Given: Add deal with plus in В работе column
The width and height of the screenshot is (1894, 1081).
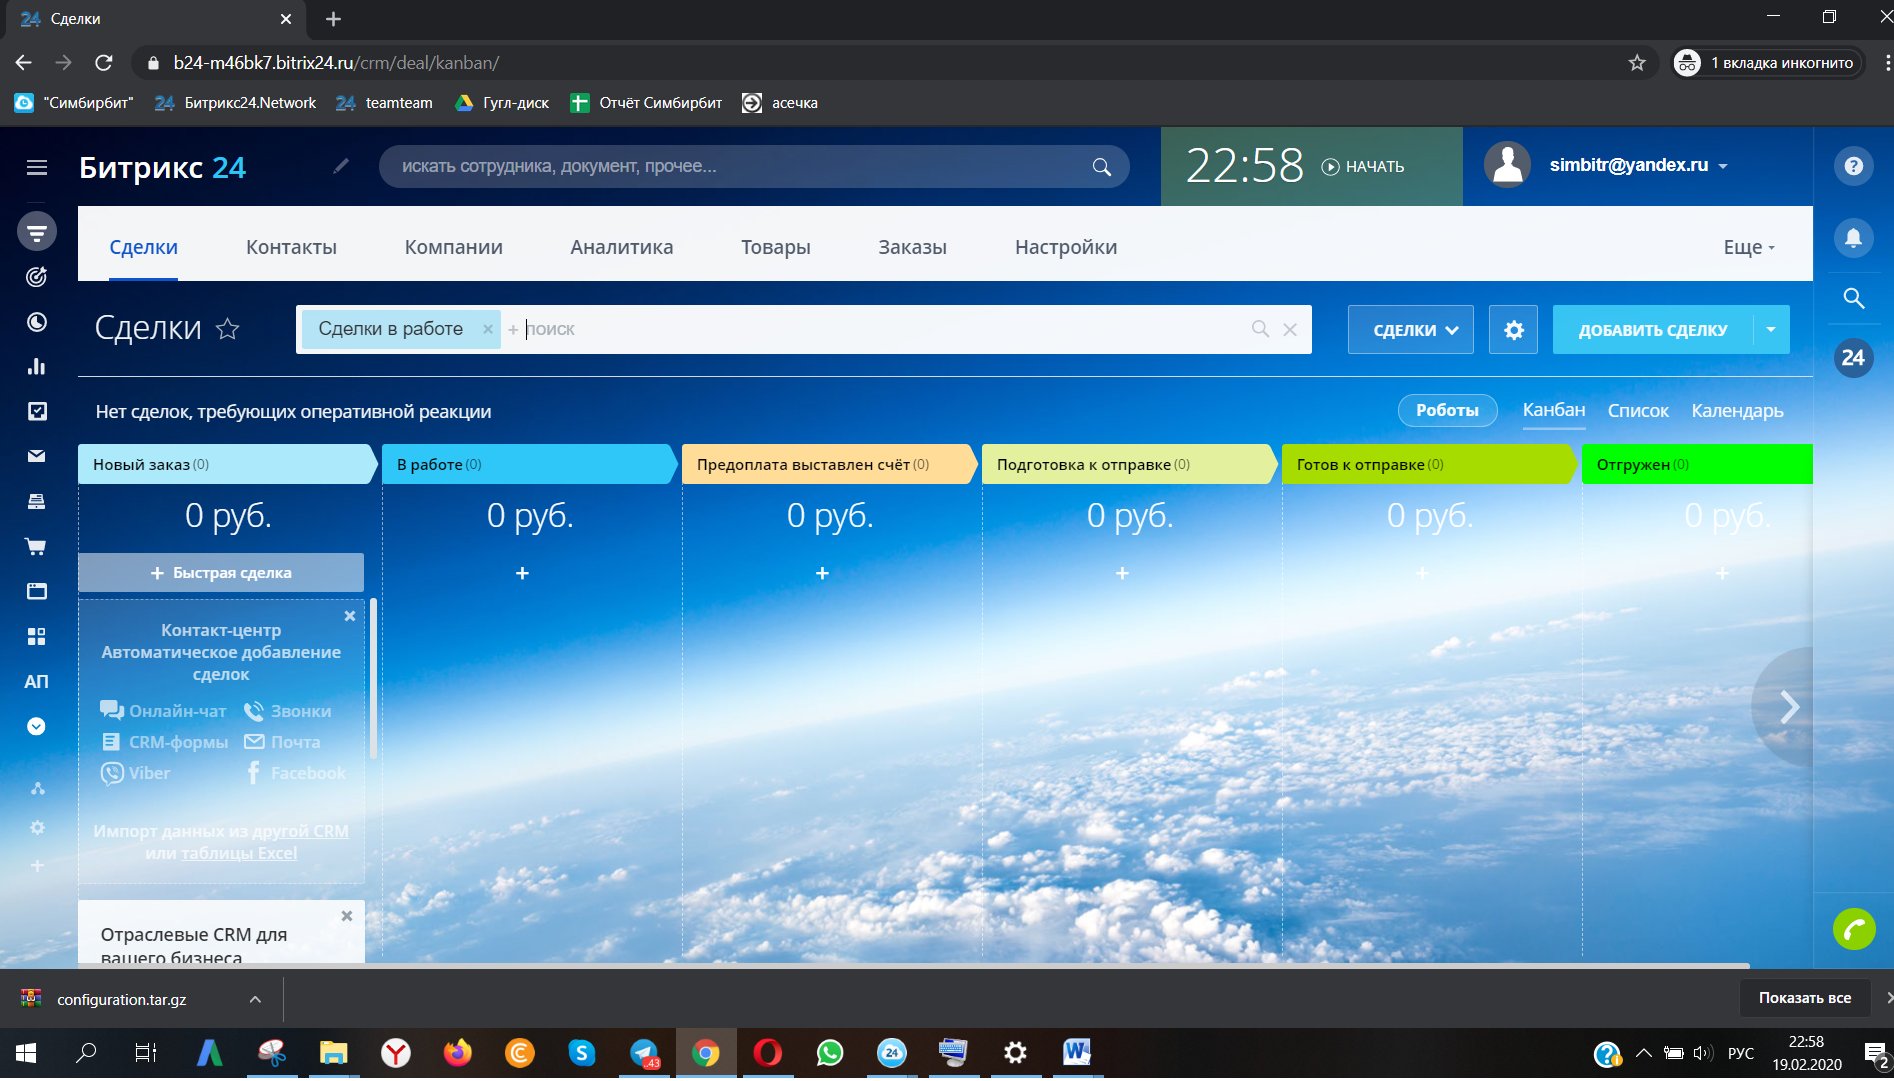Looking at the screenshot, I should pyautogui.click(x=522, y=573).
